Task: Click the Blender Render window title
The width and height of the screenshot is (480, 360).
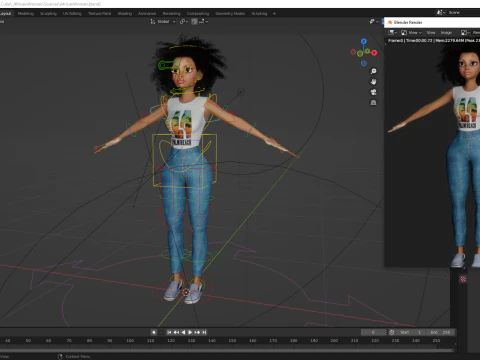Action: coord(408,22)
